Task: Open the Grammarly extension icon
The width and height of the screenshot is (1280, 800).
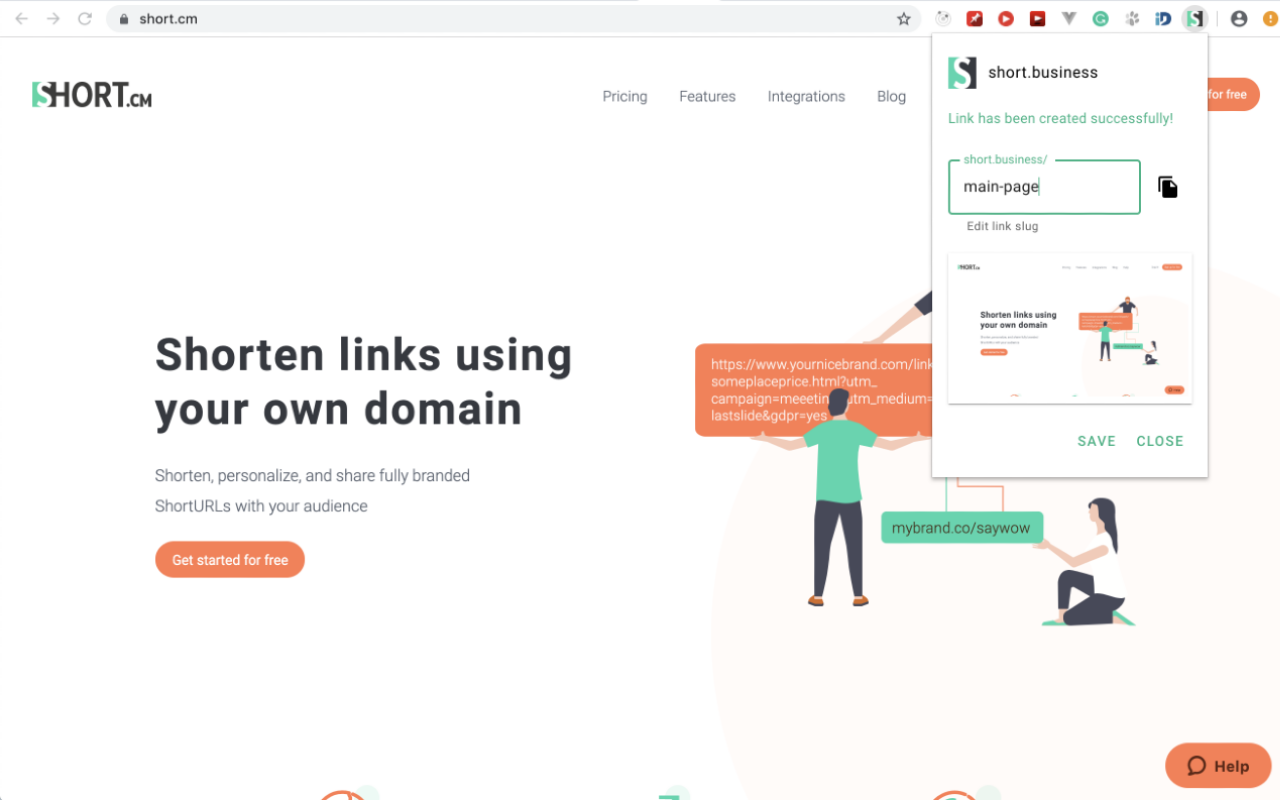Action: (1101, 18)
